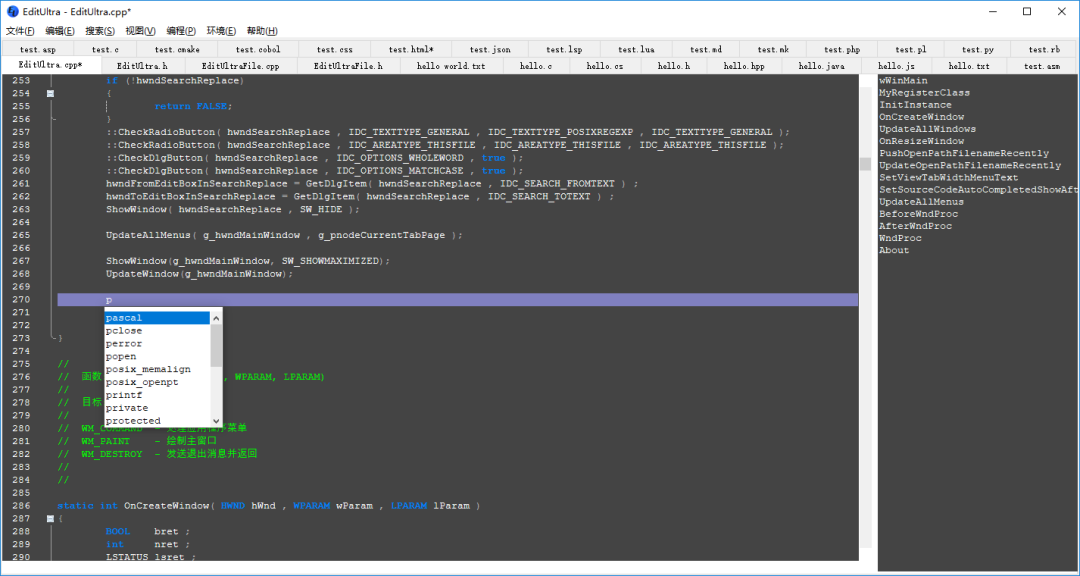
Task: Switch to the test.cmake tab
Action: pyautogui.click(x=177, y=50)
